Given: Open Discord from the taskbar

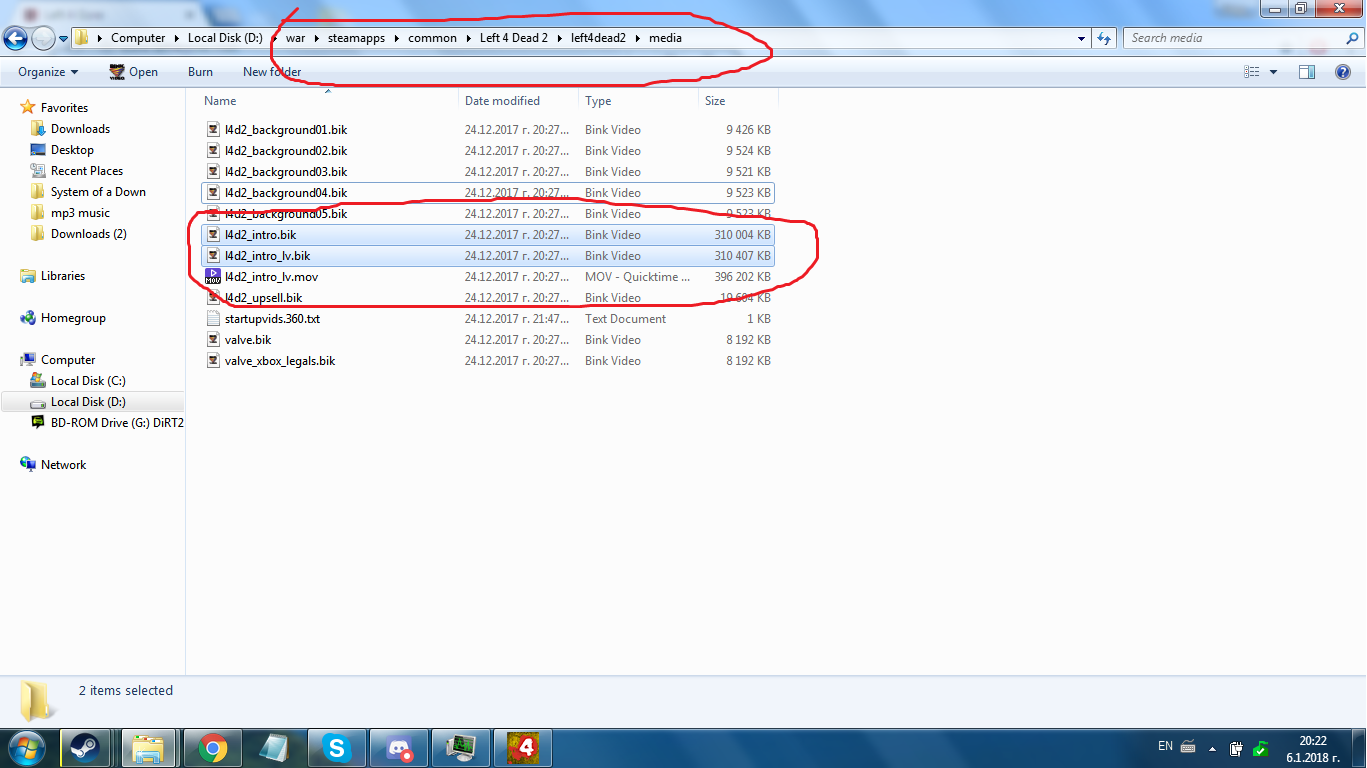Looking at the screenshot, I should (397, 748).
